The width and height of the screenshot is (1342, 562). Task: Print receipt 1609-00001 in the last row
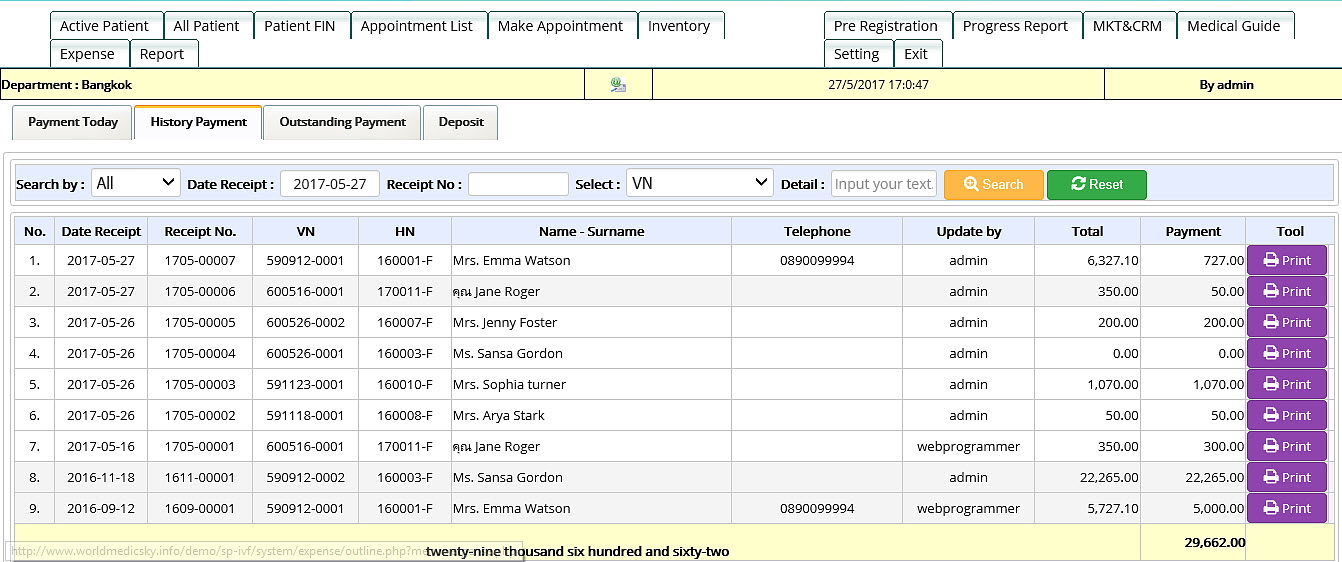click(1286, 508)
